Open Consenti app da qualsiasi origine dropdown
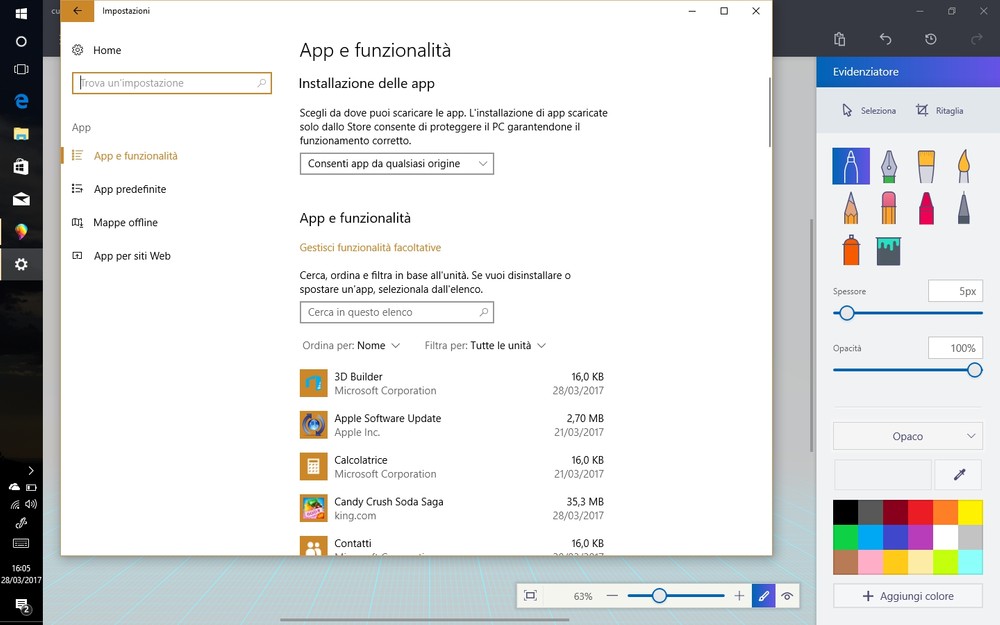Viewport: 1000px width, 625px height. (x=397, y=163)
